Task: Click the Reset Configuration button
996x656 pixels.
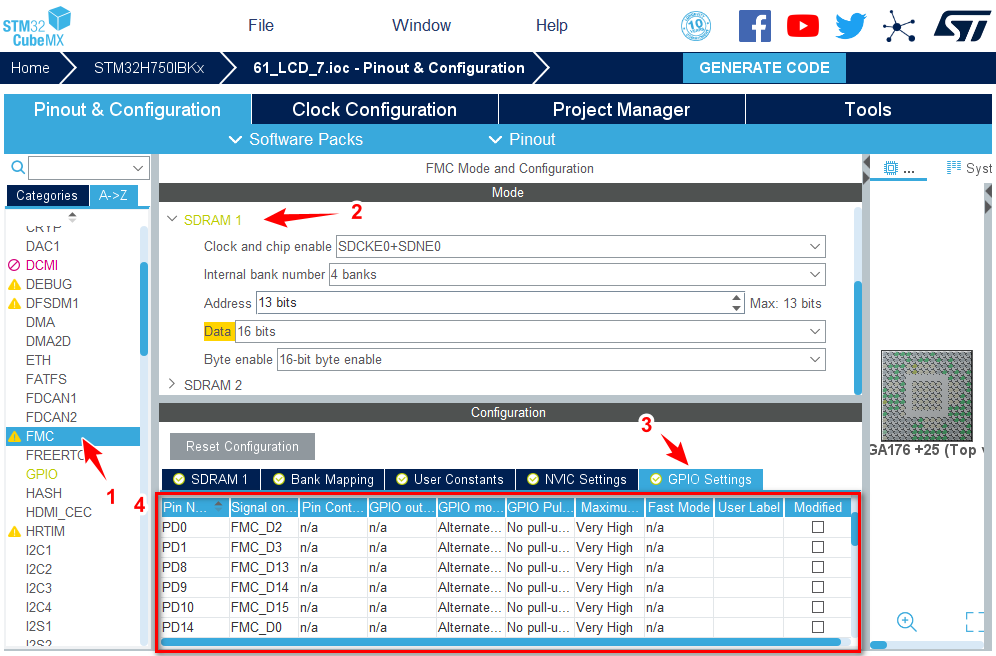Action: pos(242,446)
